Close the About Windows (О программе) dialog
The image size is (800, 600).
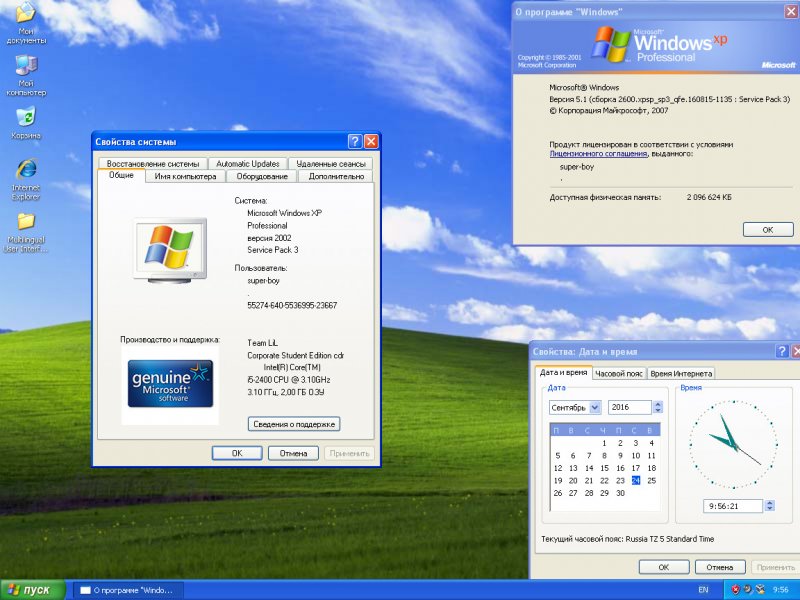tap(791, 12)
